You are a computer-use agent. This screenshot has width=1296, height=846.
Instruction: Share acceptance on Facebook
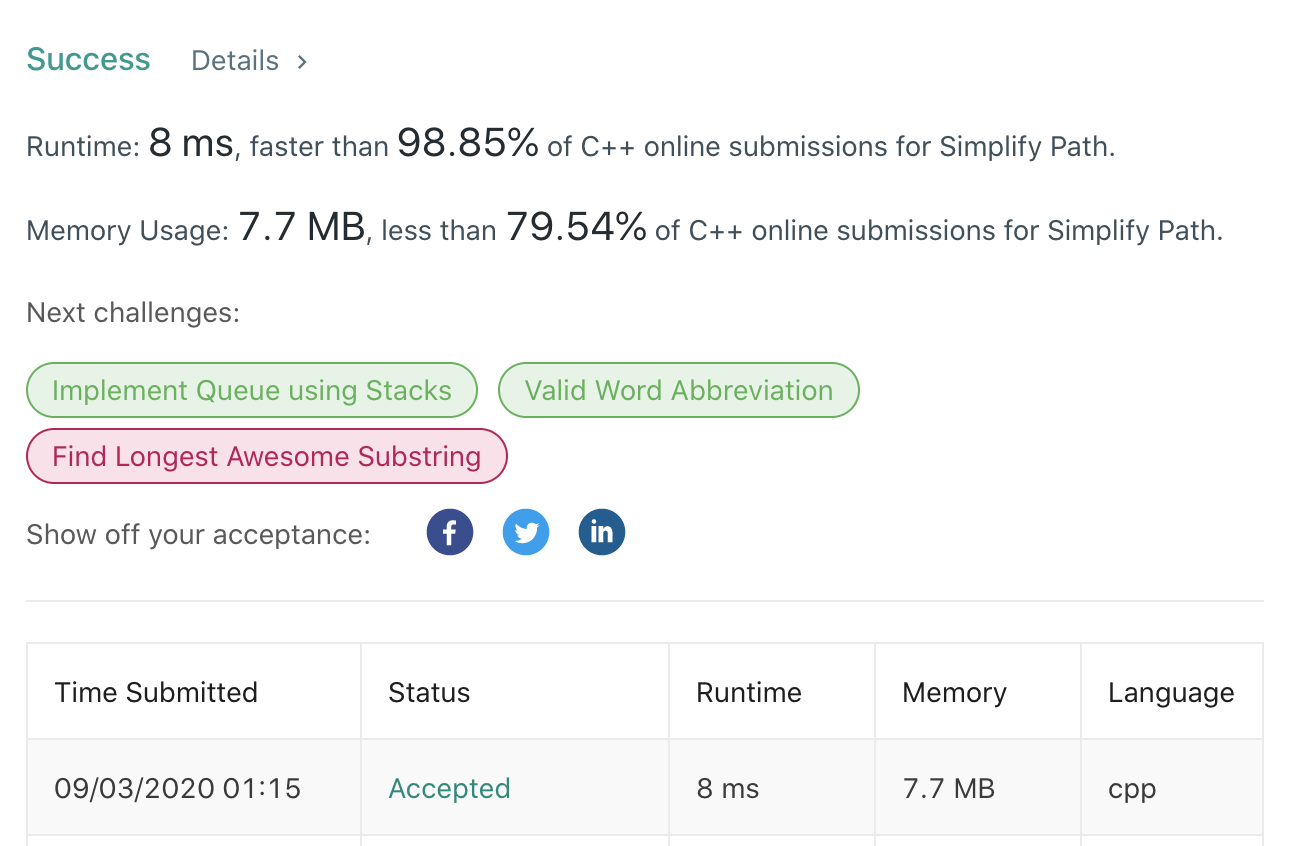[x=450, y=531]
